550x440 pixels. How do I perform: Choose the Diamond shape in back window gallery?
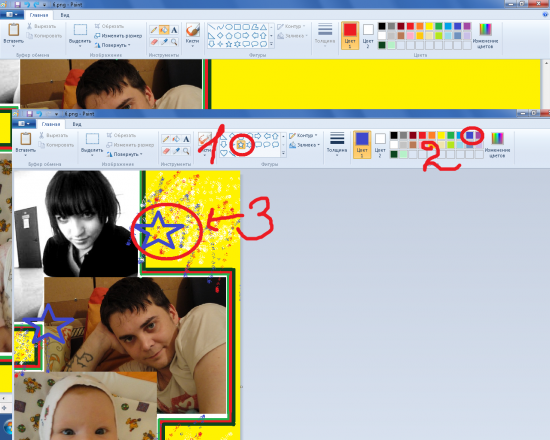(x=220, y=35)
